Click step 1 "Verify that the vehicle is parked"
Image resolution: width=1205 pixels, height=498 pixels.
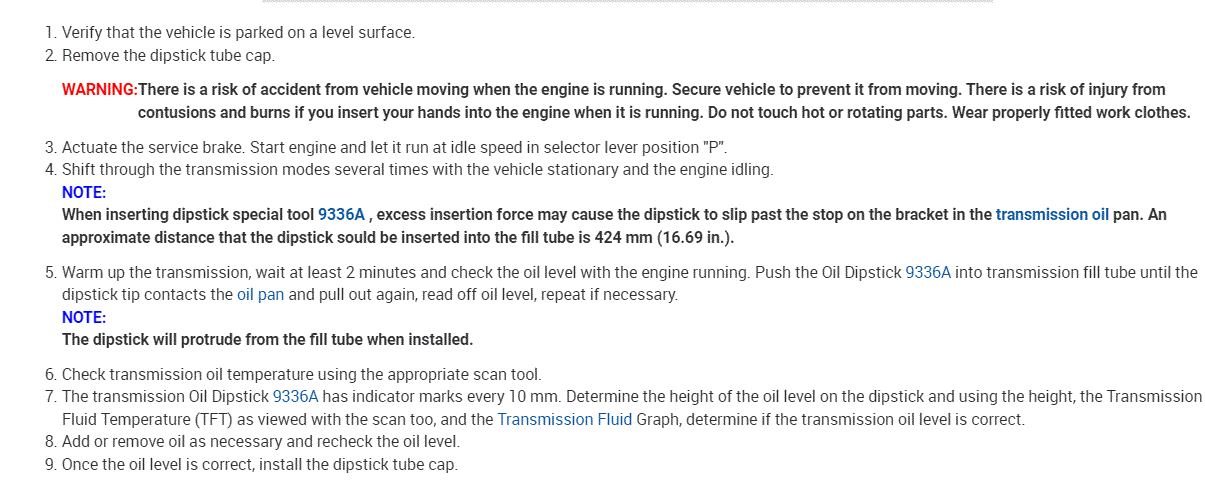point(238,33)
